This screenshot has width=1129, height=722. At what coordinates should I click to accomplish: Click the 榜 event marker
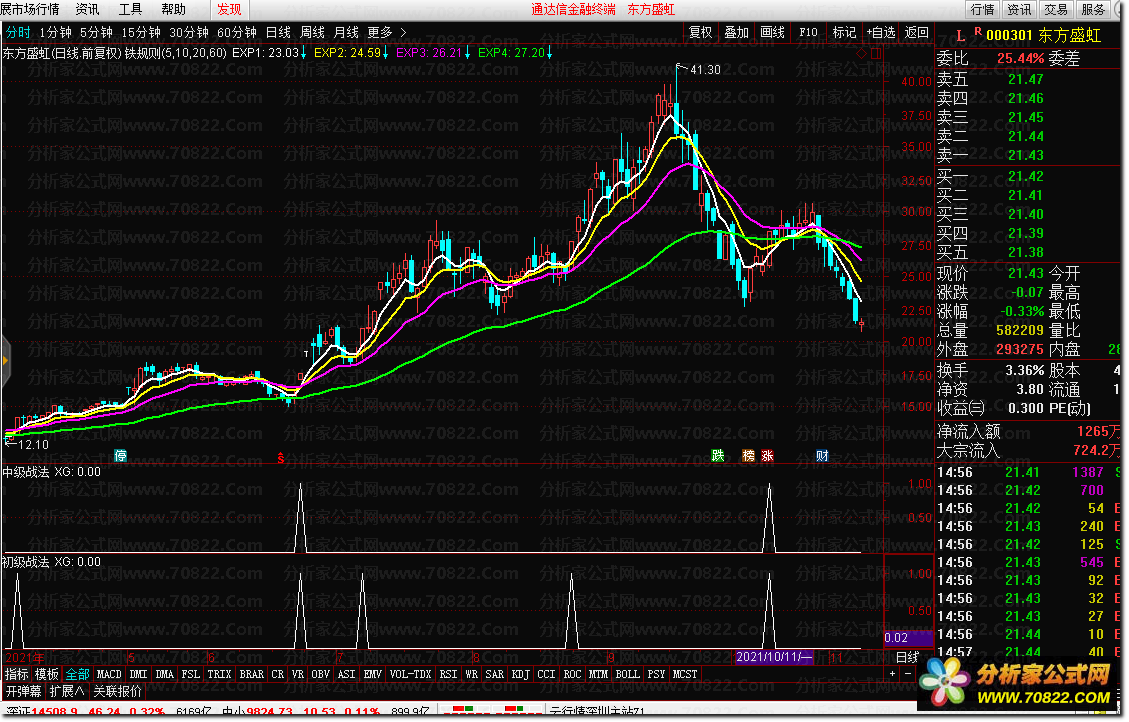[749, 456]
